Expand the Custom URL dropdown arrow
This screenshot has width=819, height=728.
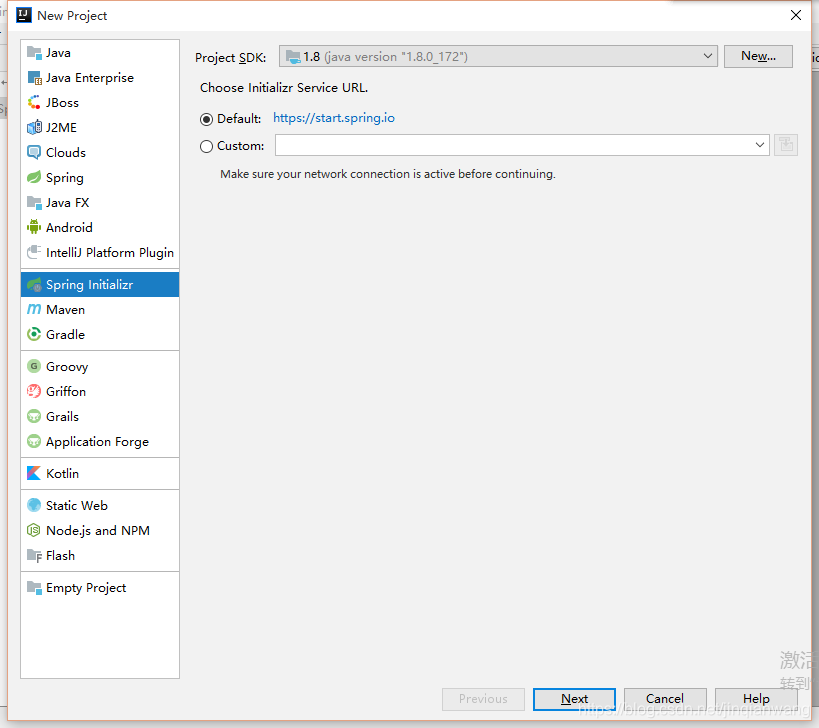click(x=759, y=145)
